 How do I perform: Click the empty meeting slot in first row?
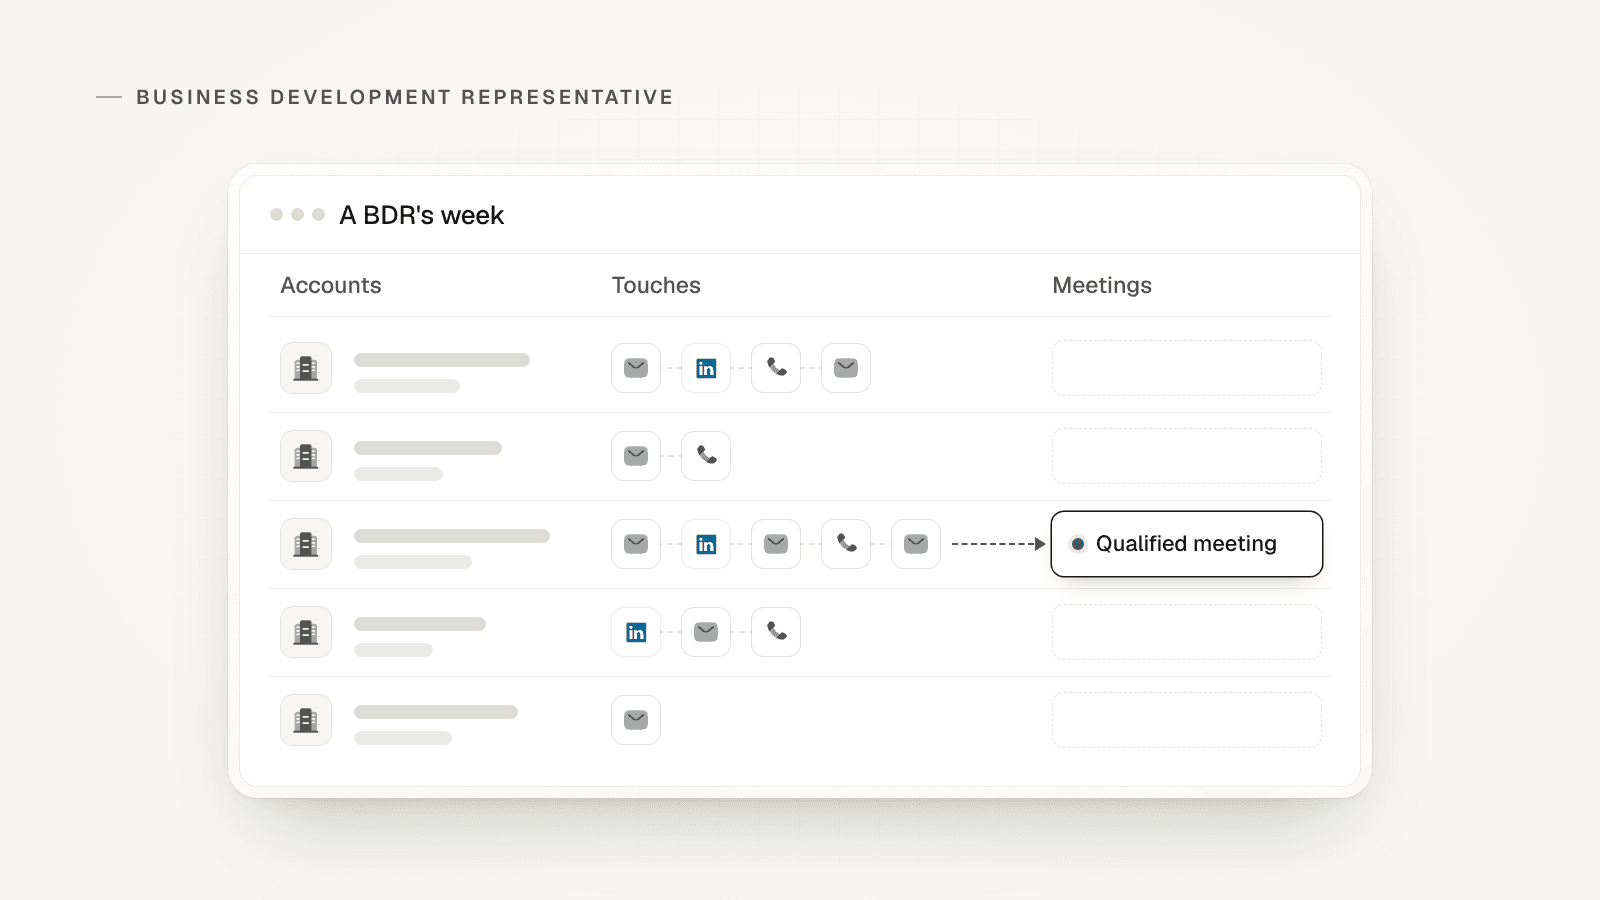point(1187,368)
